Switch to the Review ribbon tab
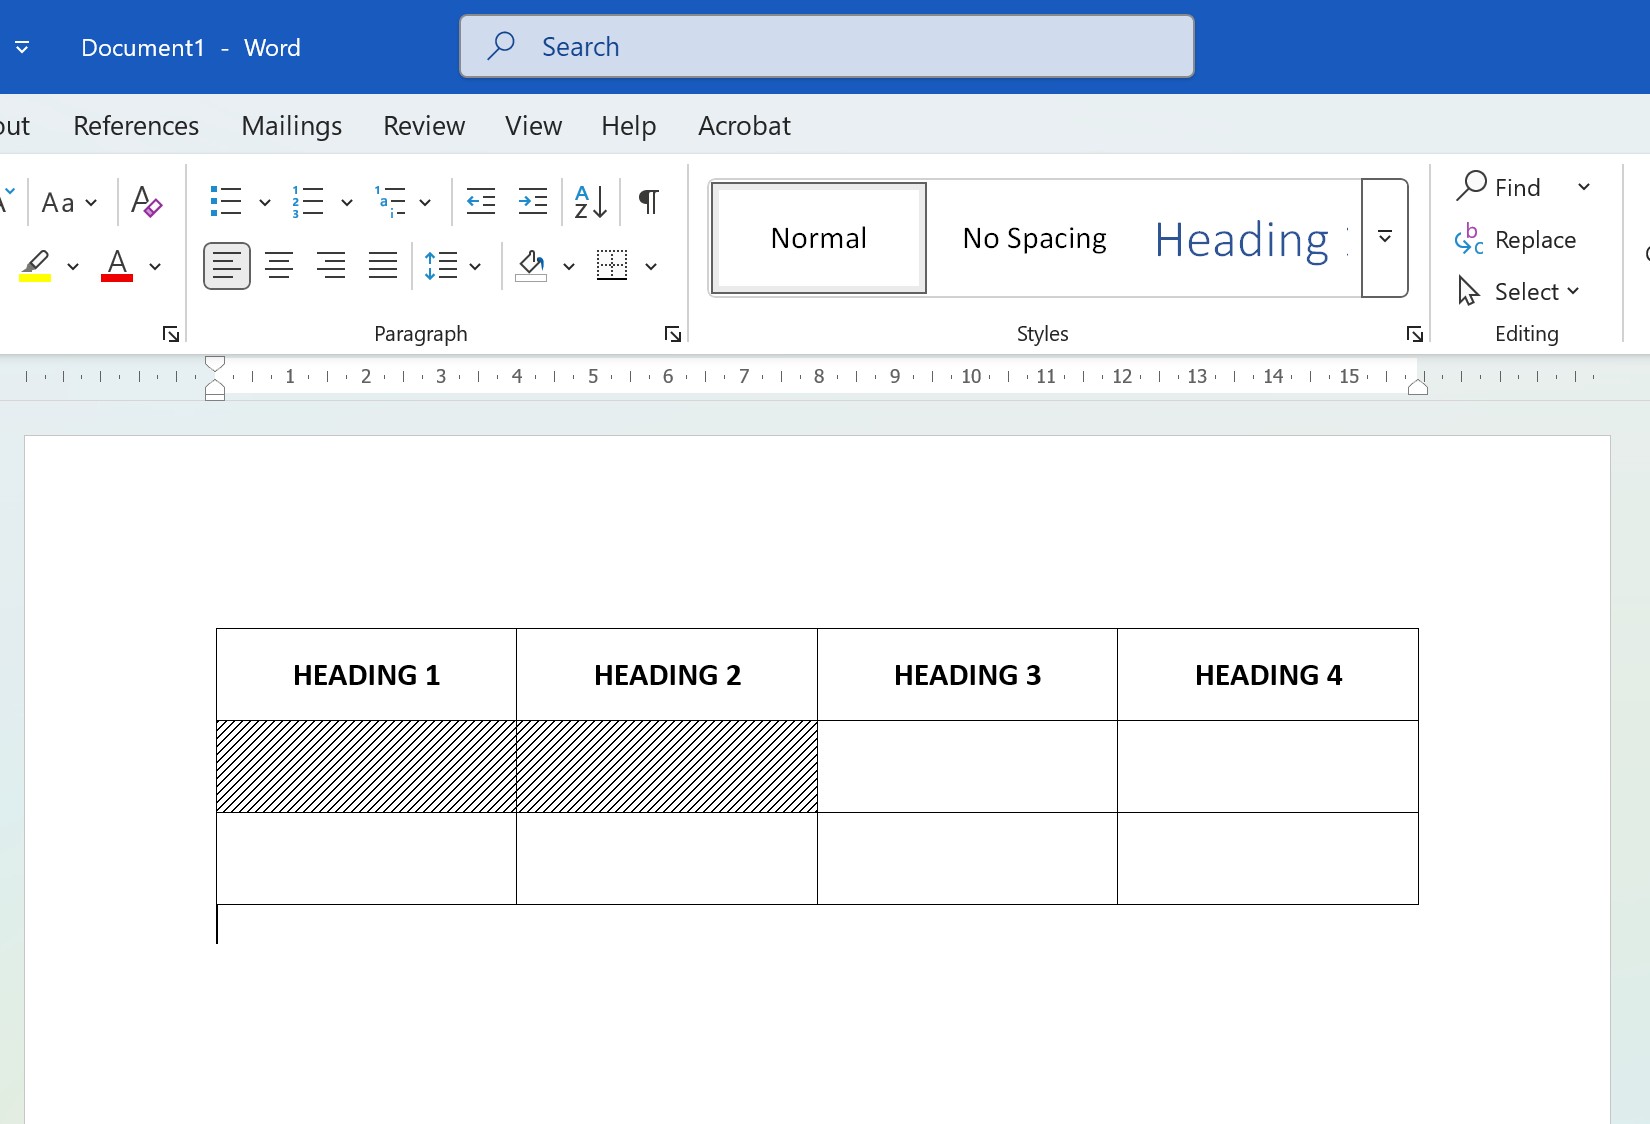1650x1124 pixels. pyautogui.click(x=423, y=126)
